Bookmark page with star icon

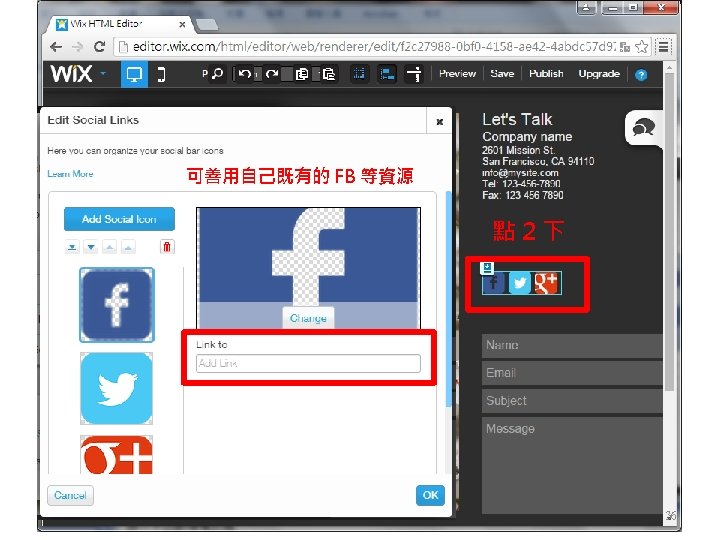[x=641, y=47]
